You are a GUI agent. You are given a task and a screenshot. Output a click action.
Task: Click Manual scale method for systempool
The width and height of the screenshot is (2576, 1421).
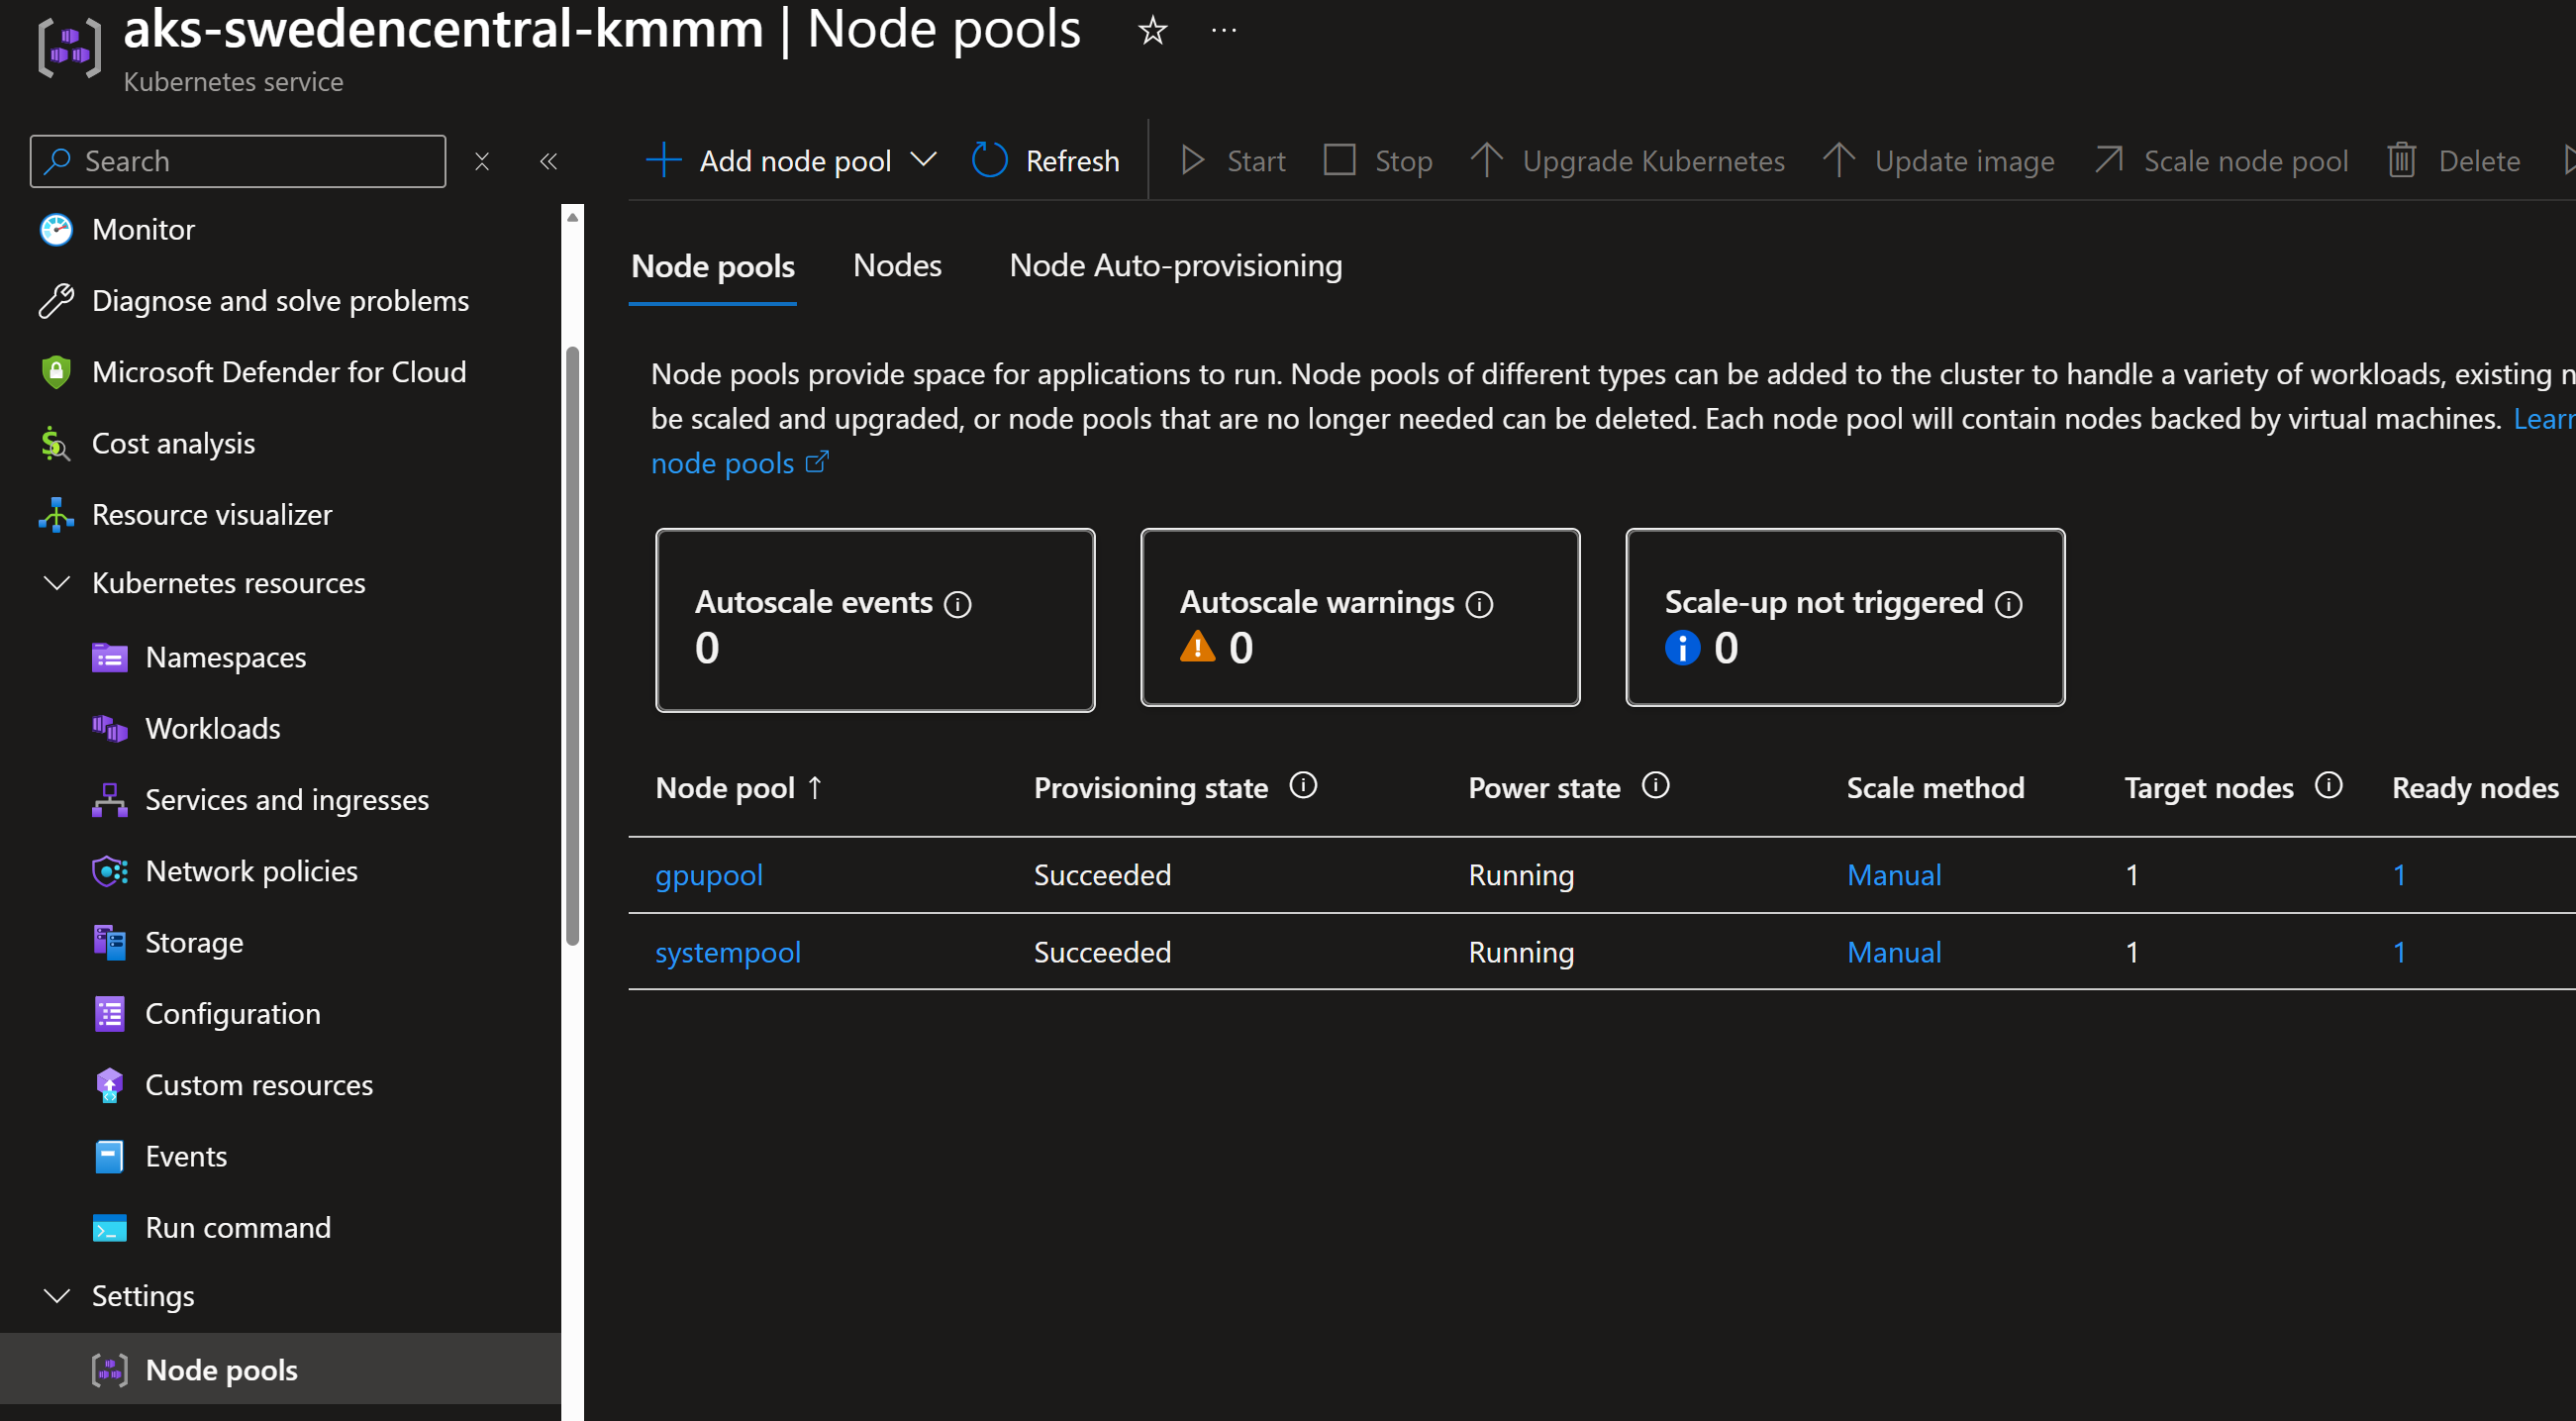[1893, 951]
